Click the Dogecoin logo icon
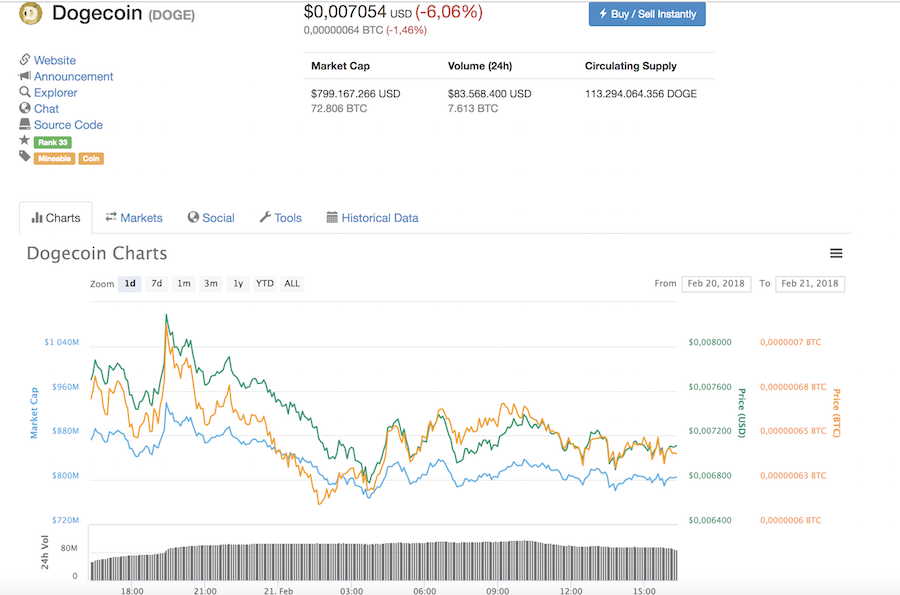900x595 pixels. click(30, 14)
